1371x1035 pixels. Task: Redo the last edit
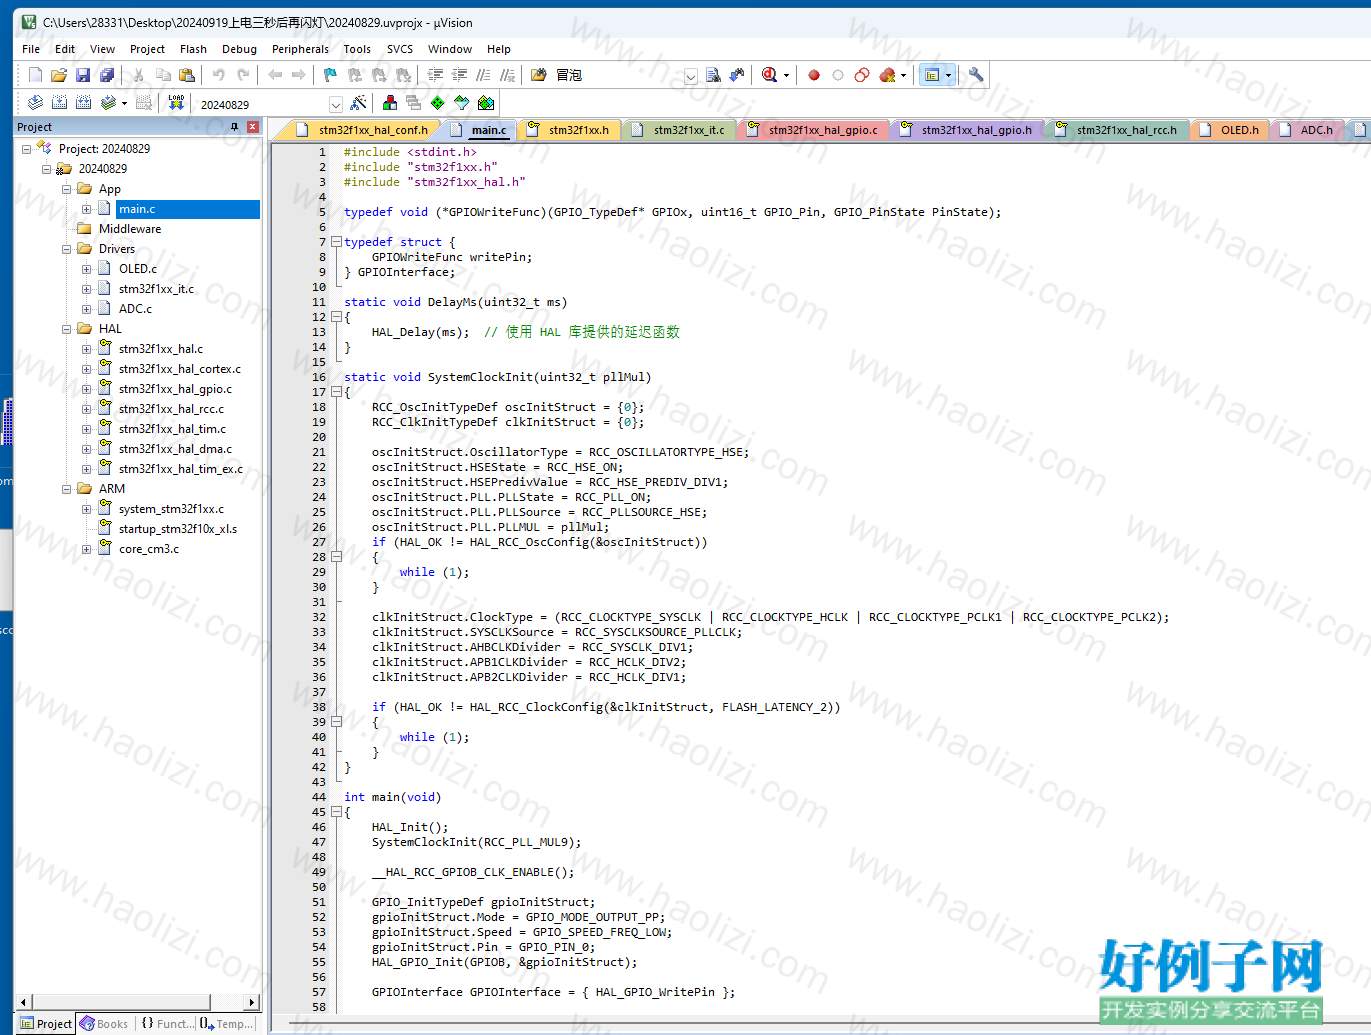point(242,75)
